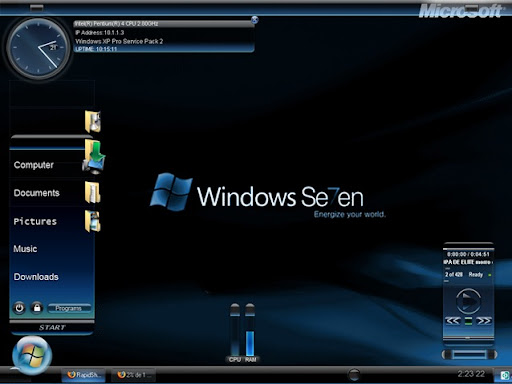
Task: Click the taskbar clock showing 2:23 22
Action: [471, 374]
